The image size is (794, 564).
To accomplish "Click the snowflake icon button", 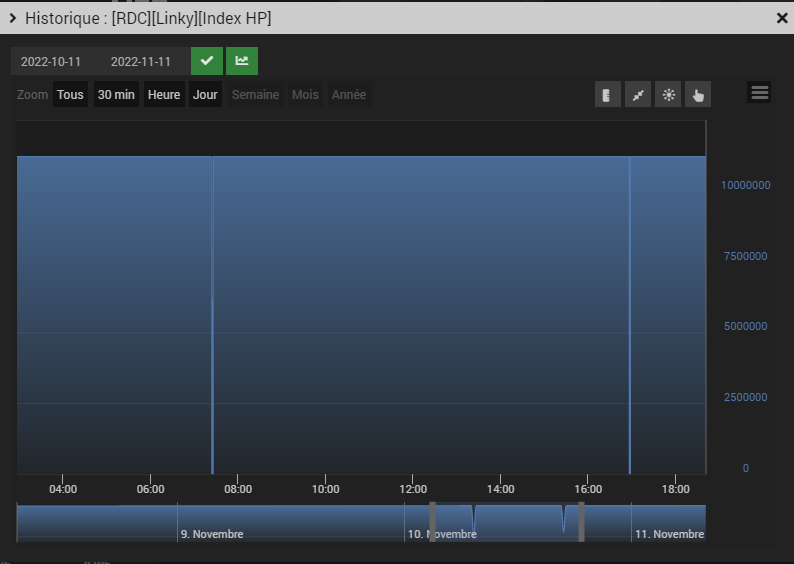I will [668, 95].
